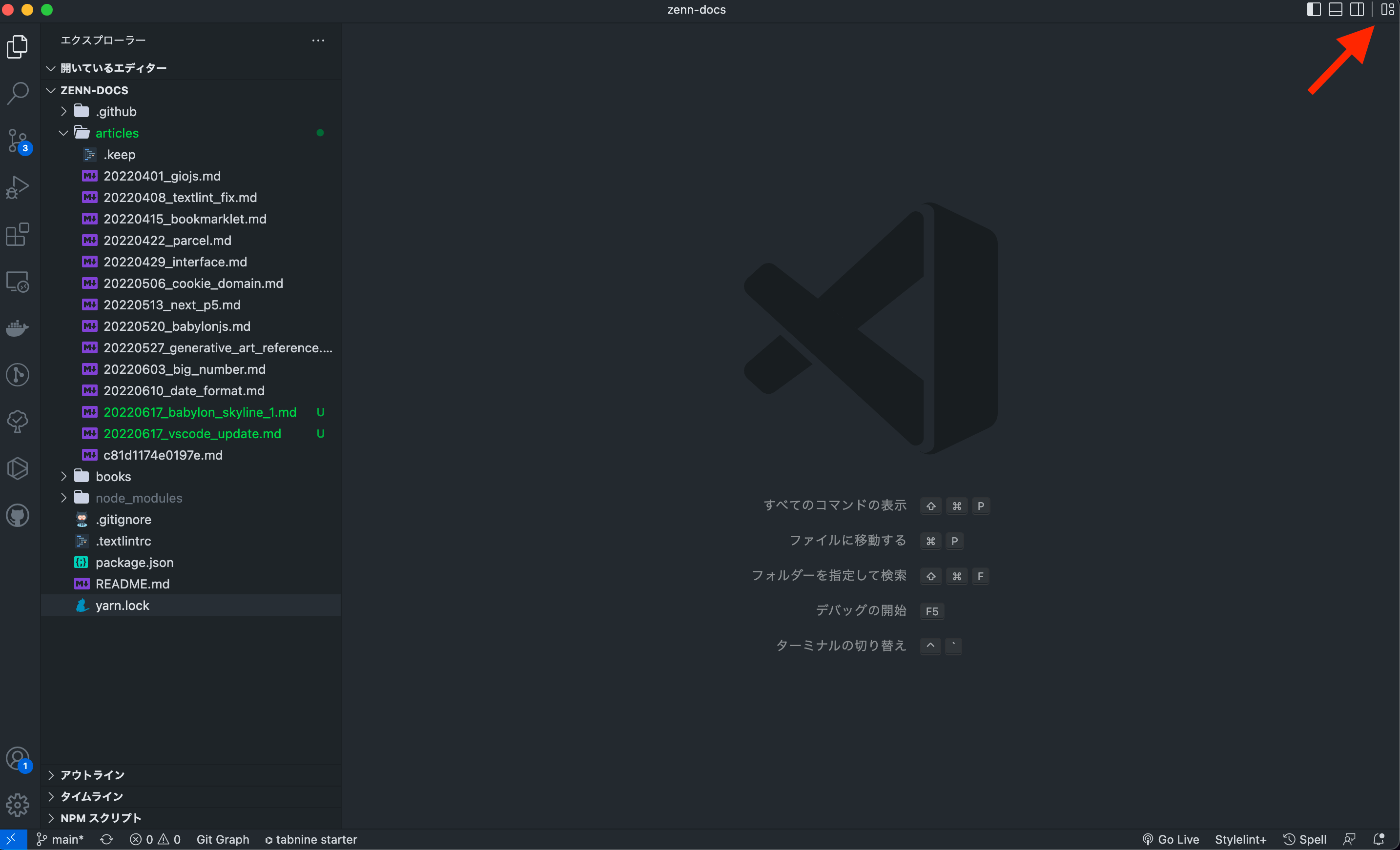The width and height of the screenshot is (1400, 850).
Task: Open 20220603_big_number.md
Action: (x=191, y=370)
